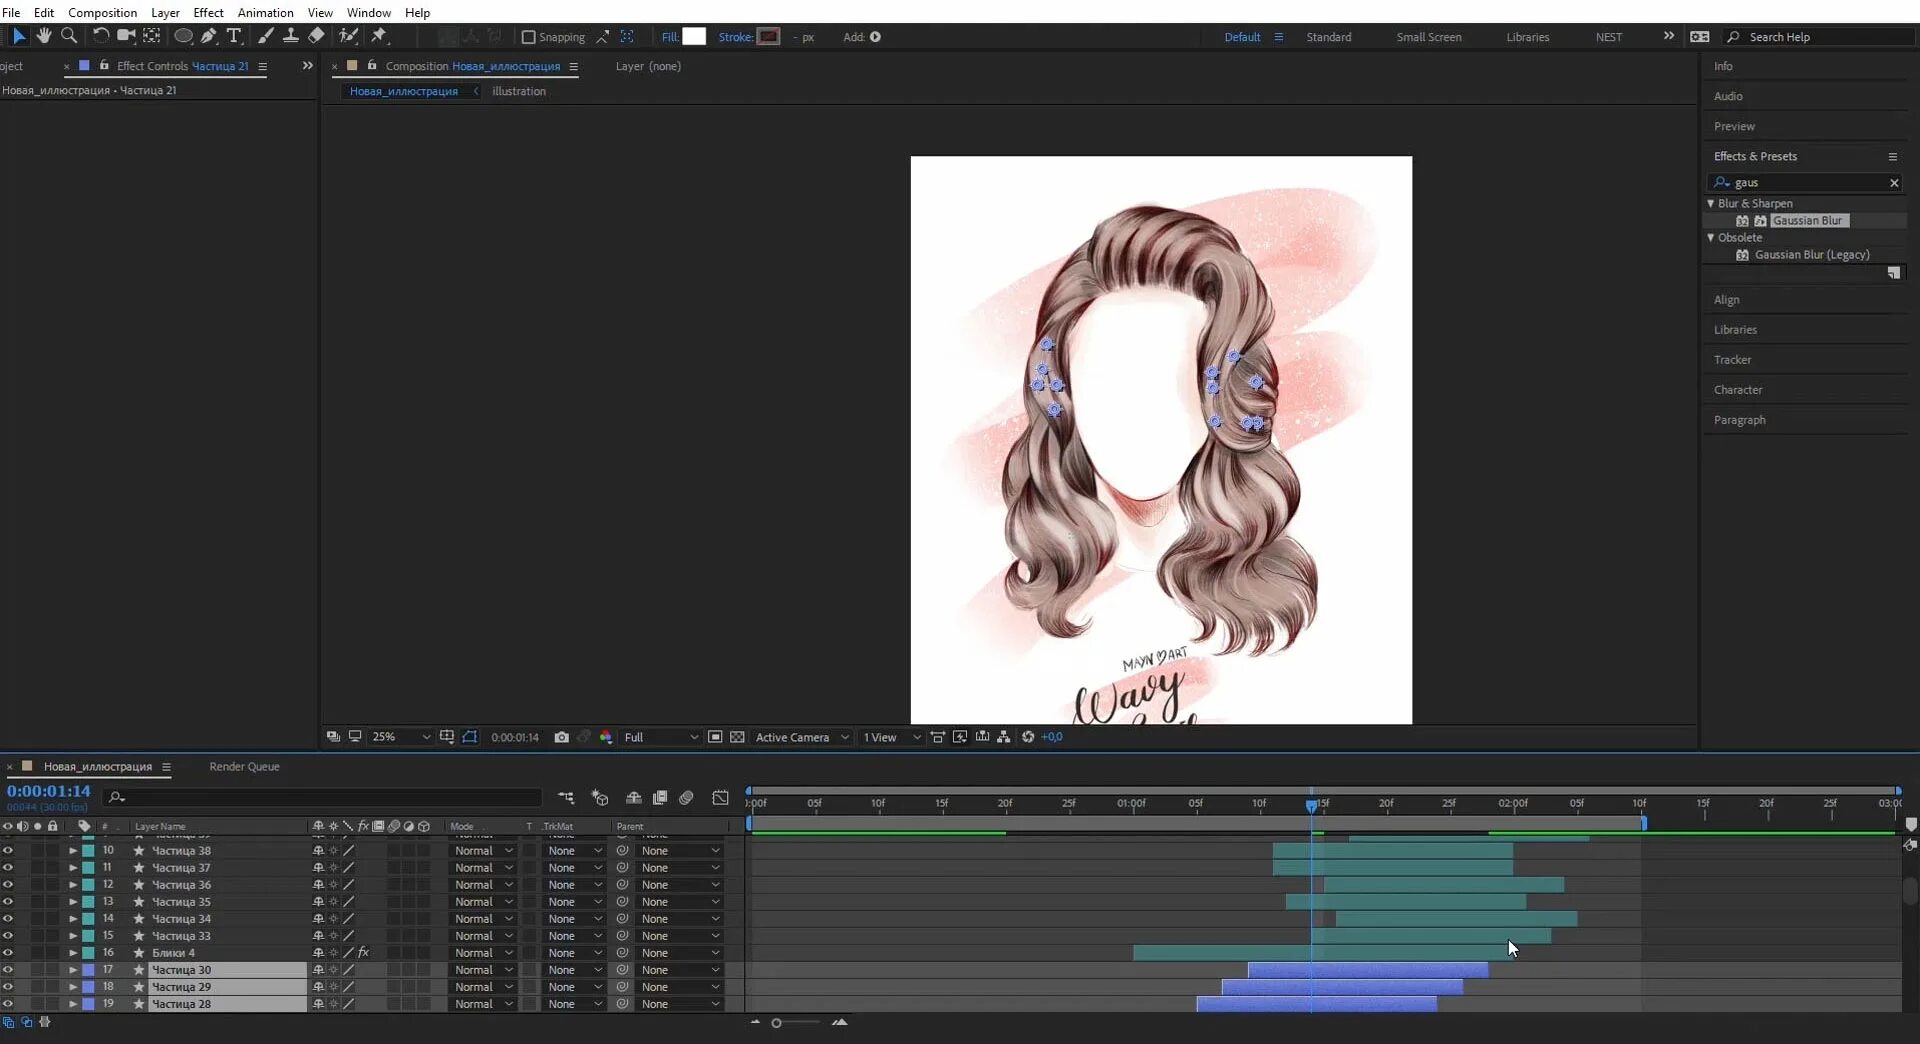The image size is (1920, 1044).
Task: Open the Active Camera dropdown
Action: pos(802,737)
